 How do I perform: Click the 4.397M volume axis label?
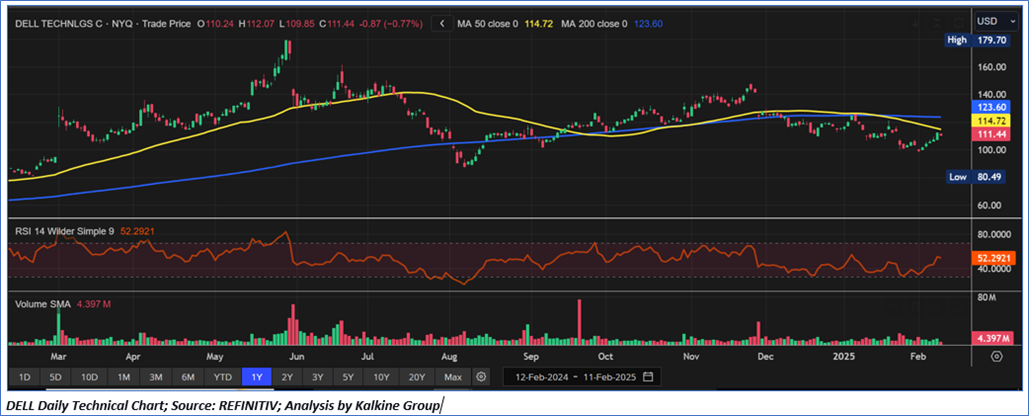click(x=994, y=339)
